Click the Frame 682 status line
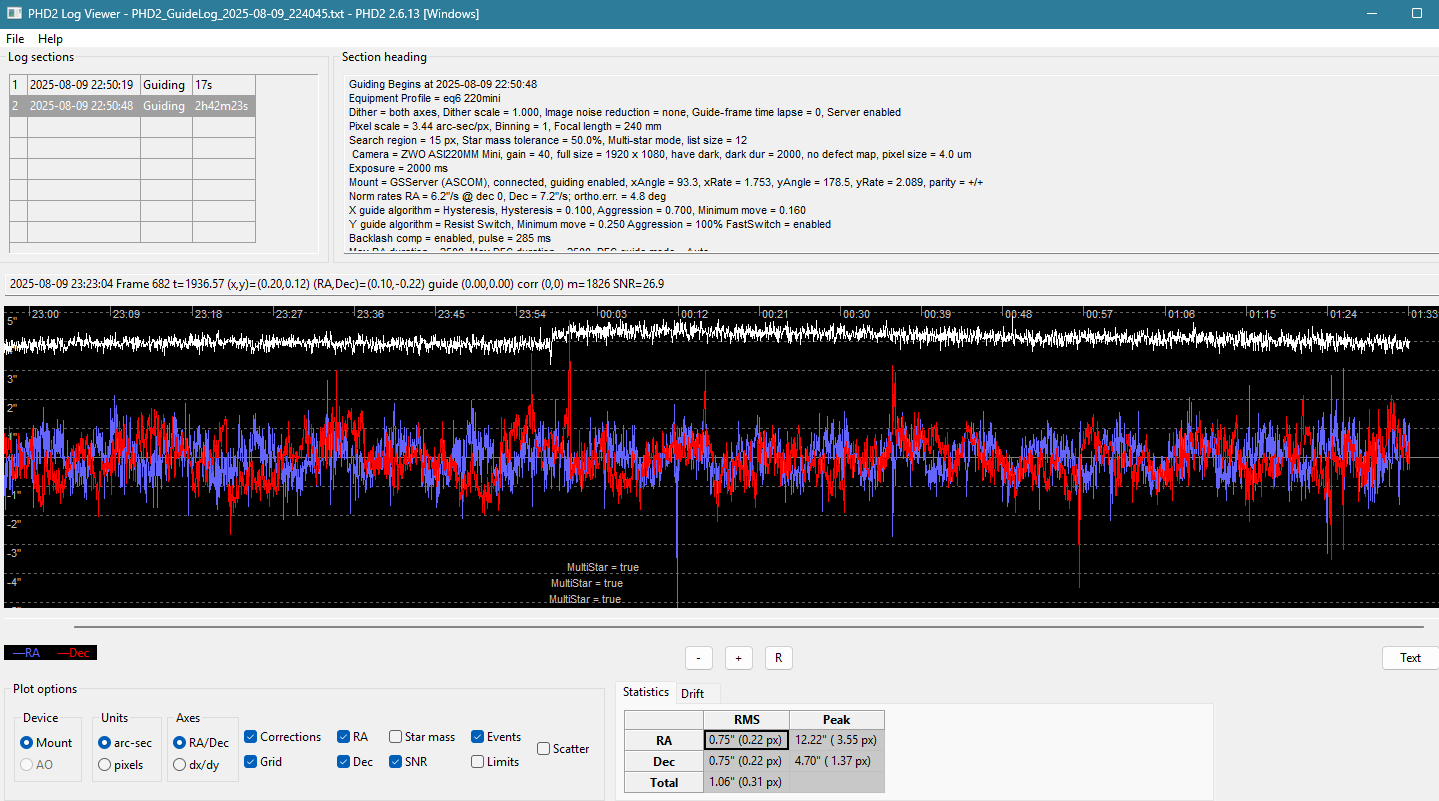1439x801 pixels. 337,284
